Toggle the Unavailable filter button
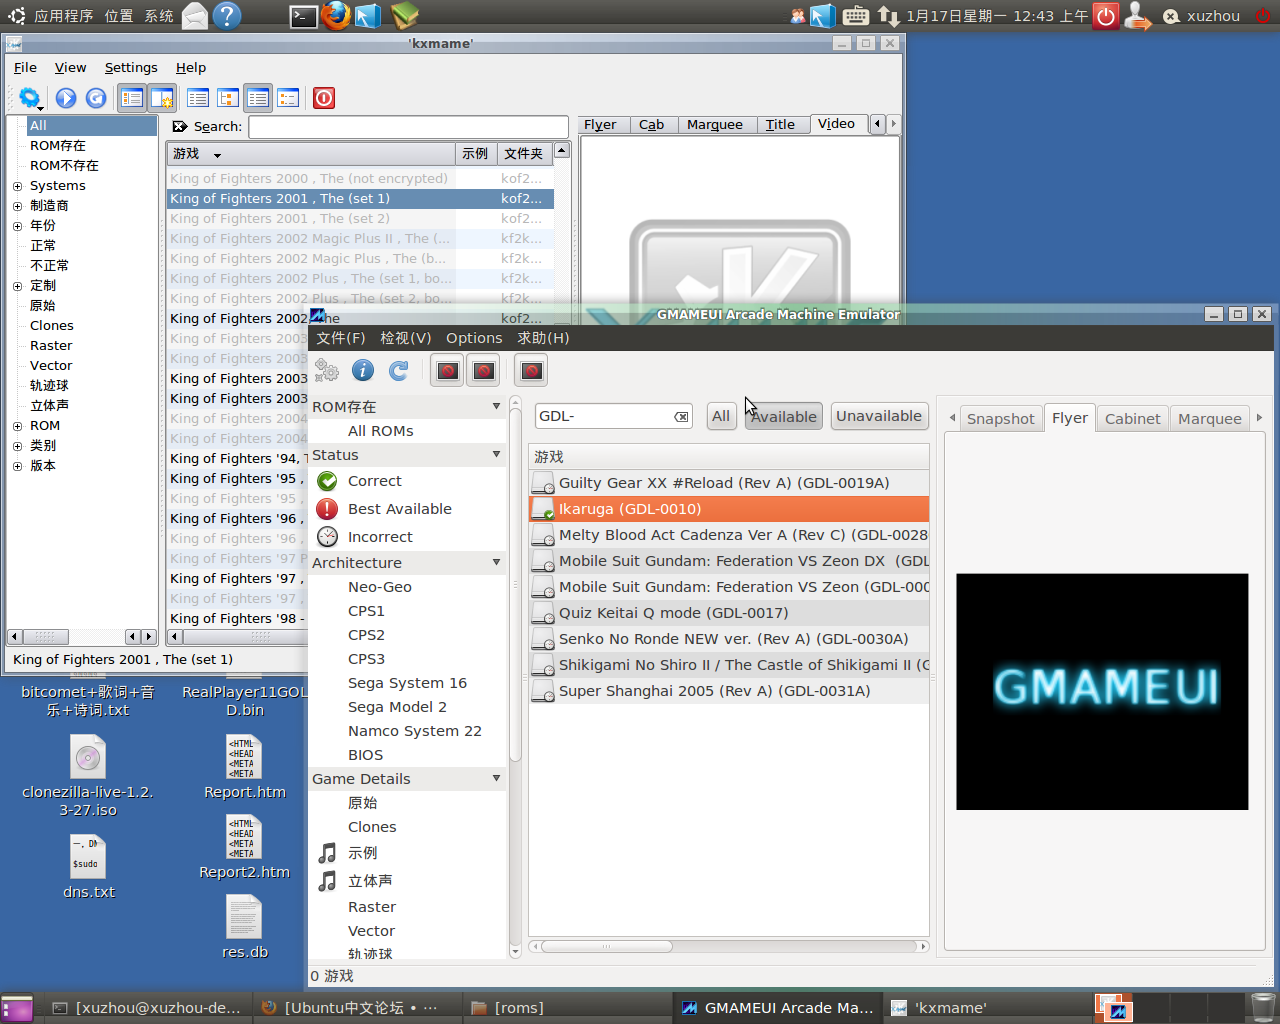Viewport: 1280px width, 1024px height. pyautogui.click(x=879, y=416)
